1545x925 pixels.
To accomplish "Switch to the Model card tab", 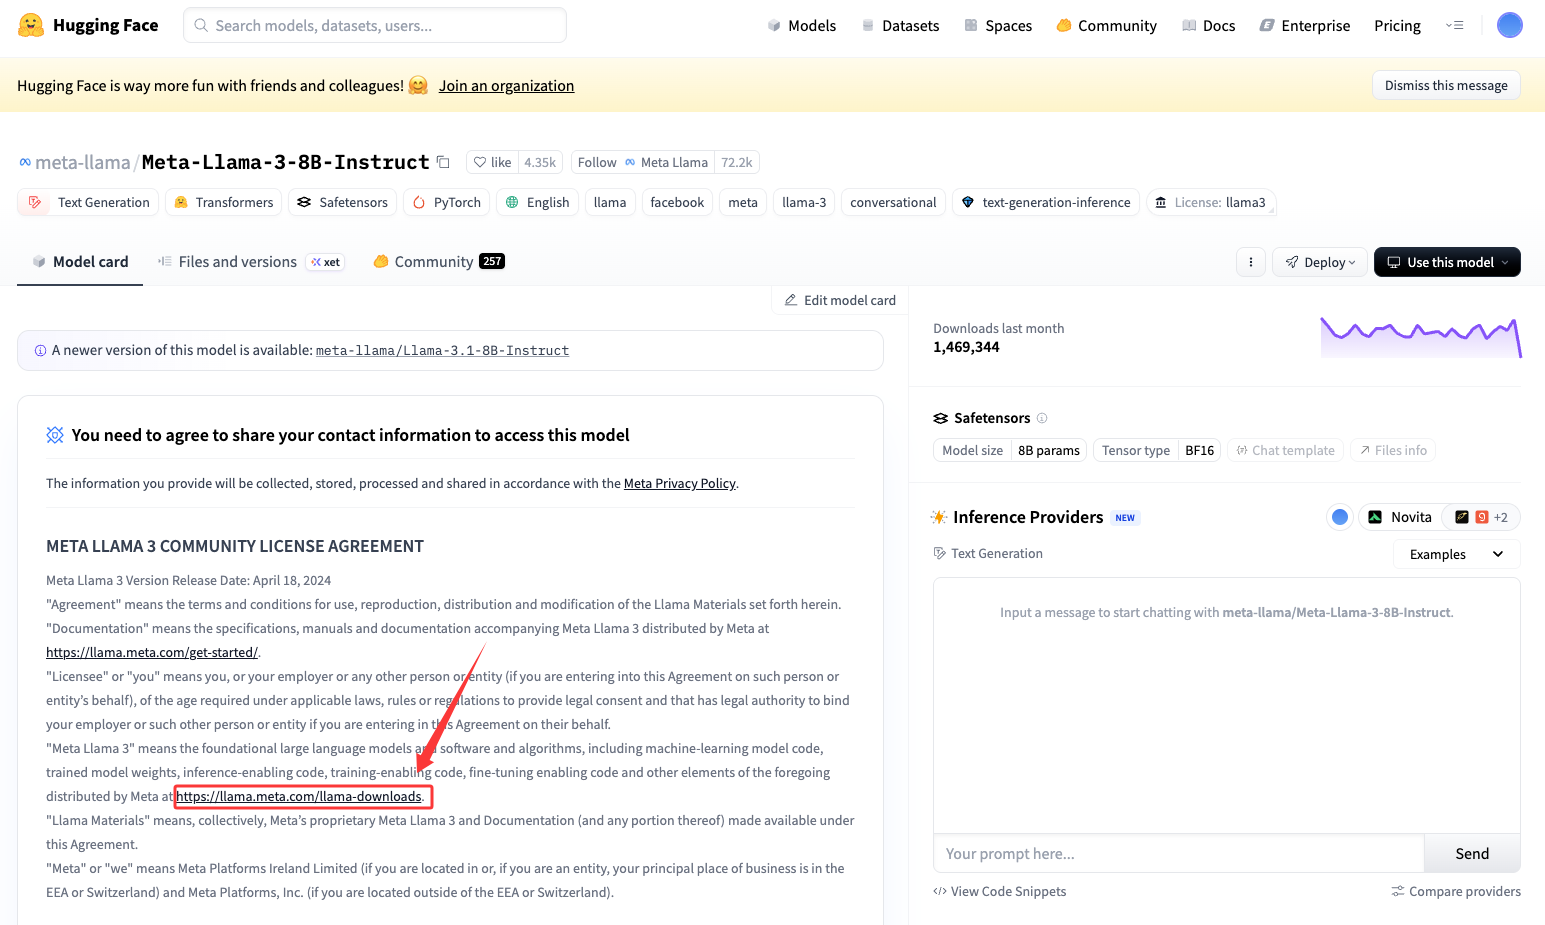I will pos(80,262).
